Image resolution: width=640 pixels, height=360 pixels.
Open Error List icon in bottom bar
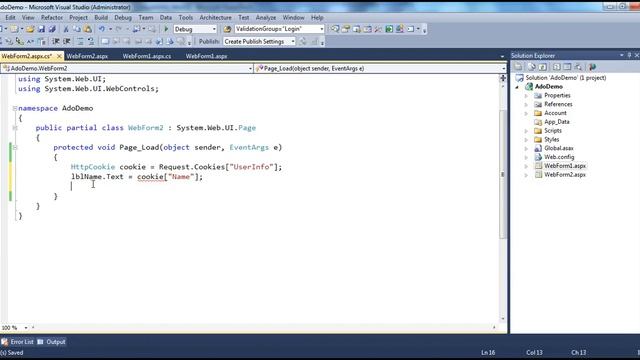click(x=4, y=342)
